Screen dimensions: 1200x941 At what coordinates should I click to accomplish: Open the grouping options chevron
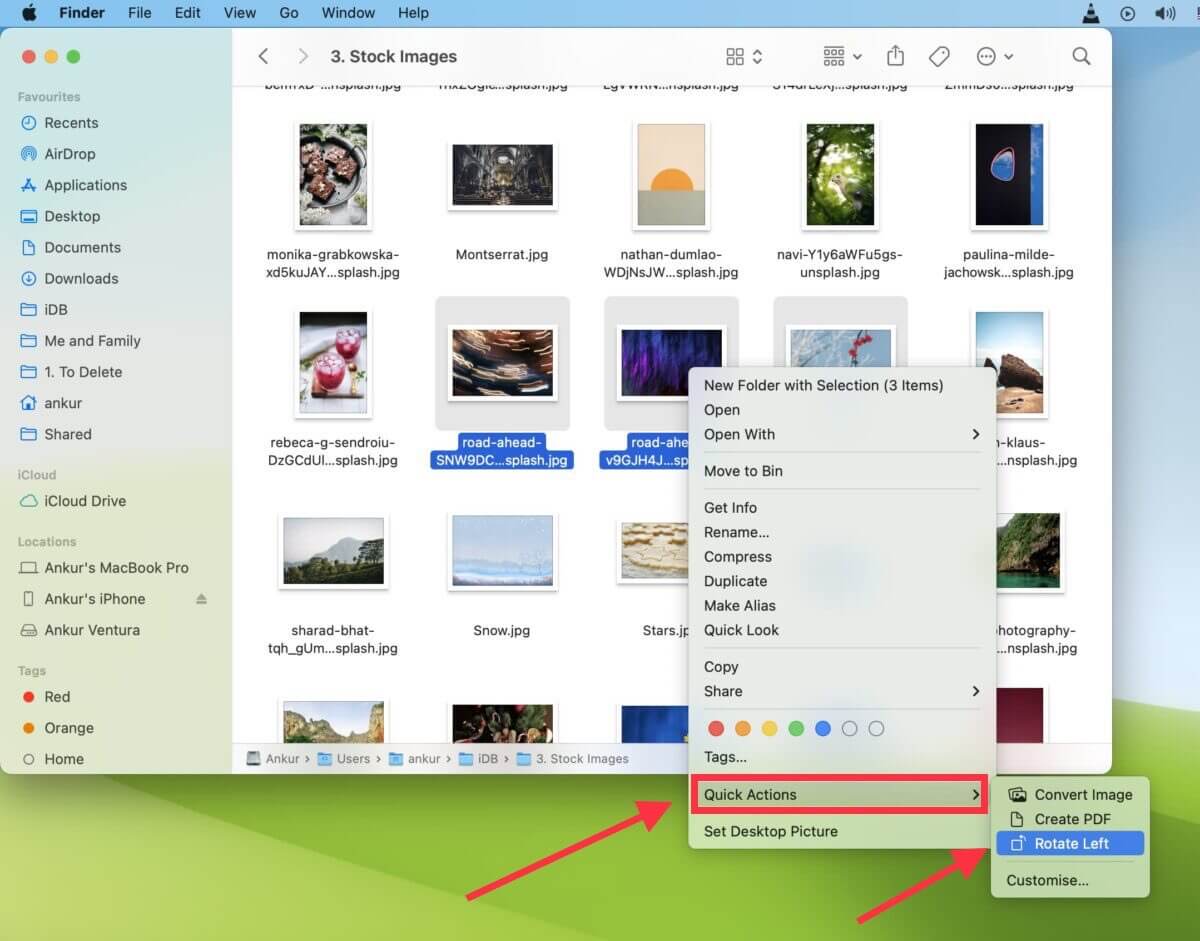(855, 56)
